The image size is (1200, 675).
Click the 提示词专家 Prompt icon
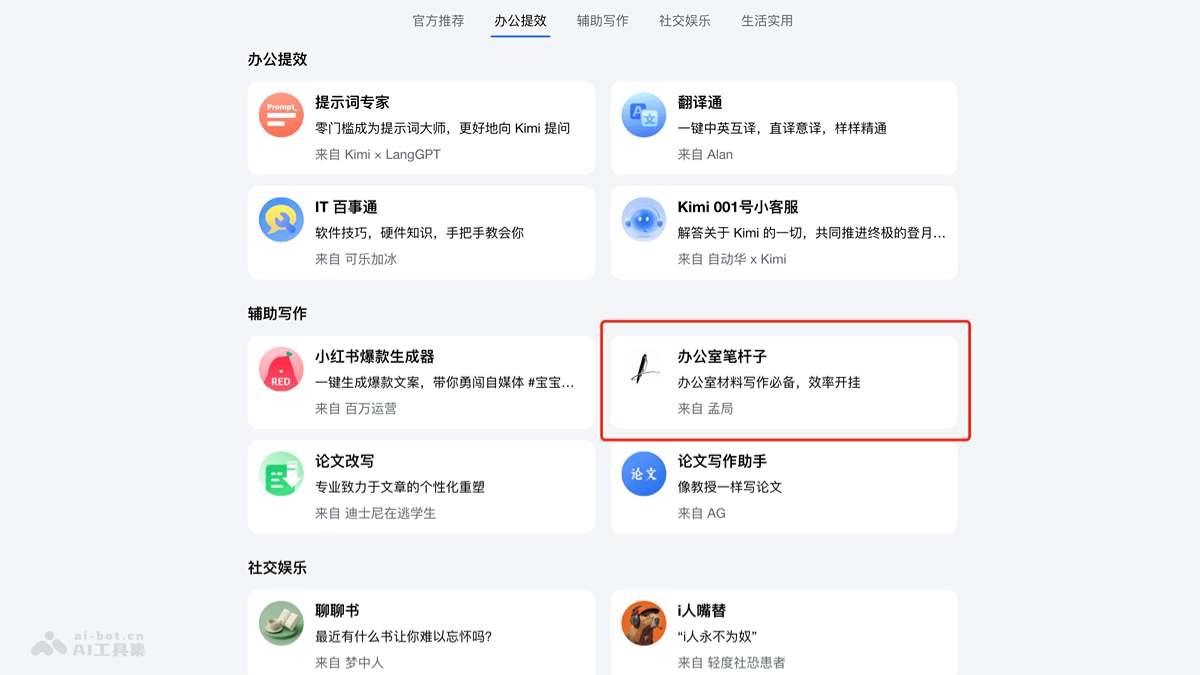[280, 114]
